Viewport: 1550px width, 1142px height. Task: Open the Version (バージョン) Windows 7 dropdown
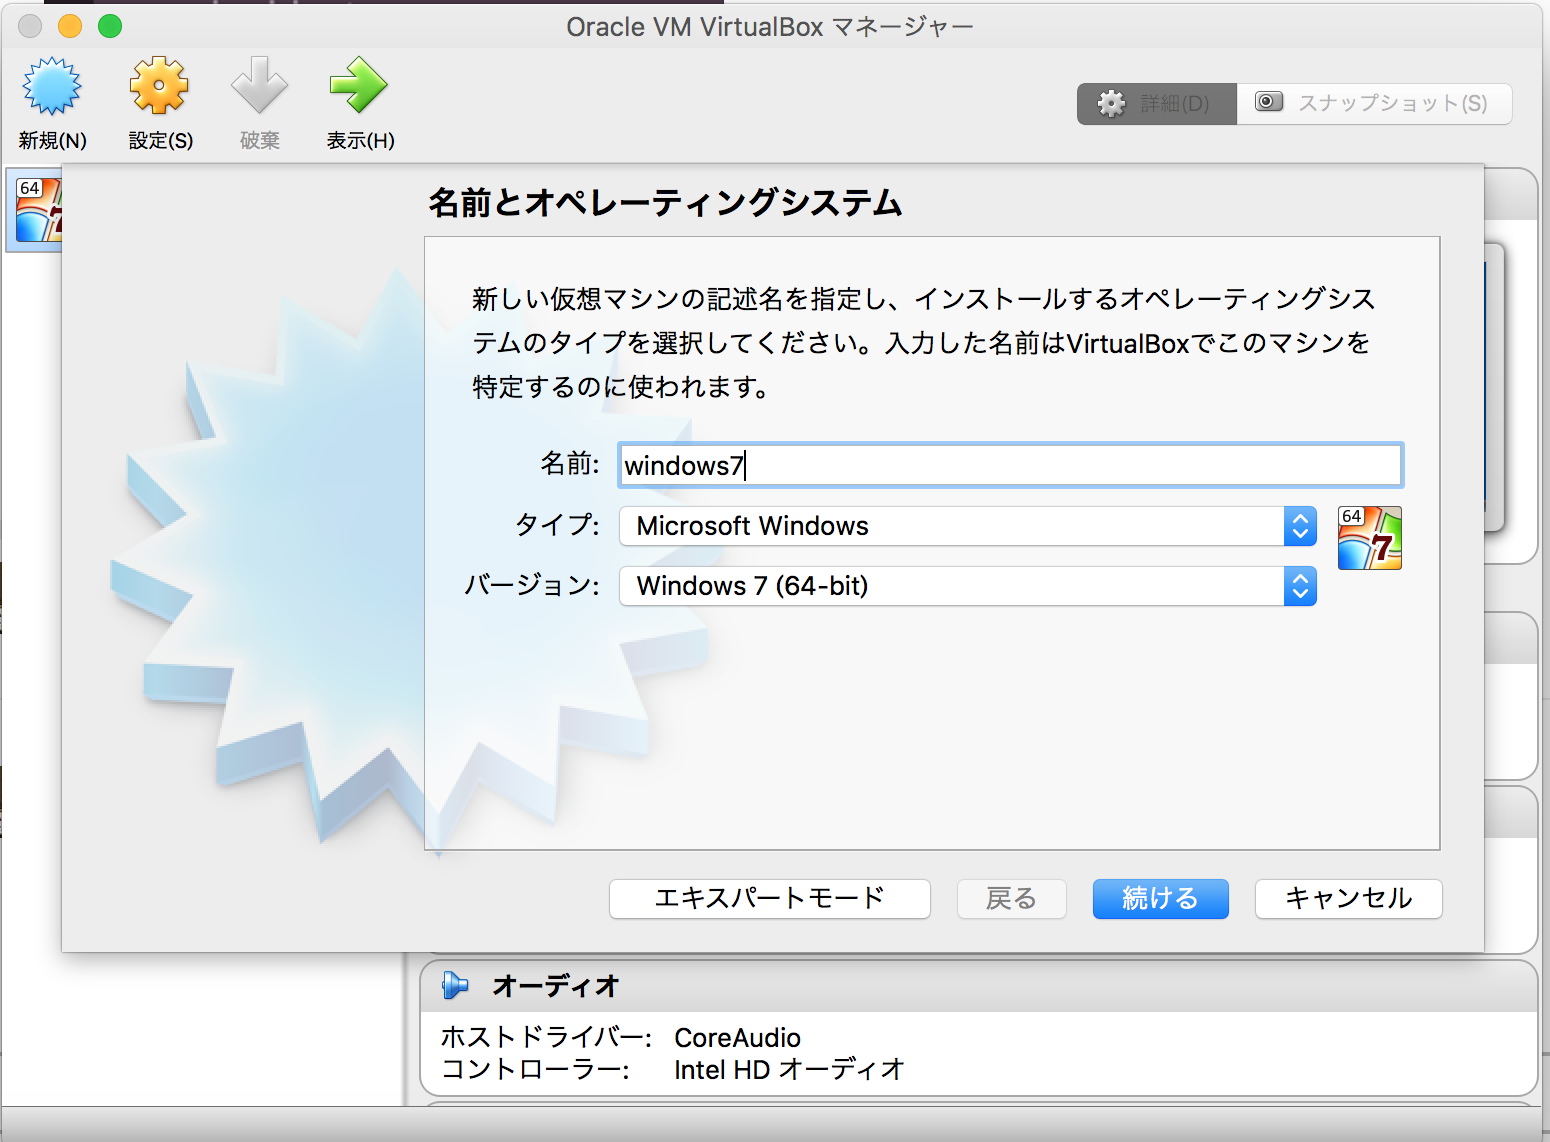(x=967, y=586)
